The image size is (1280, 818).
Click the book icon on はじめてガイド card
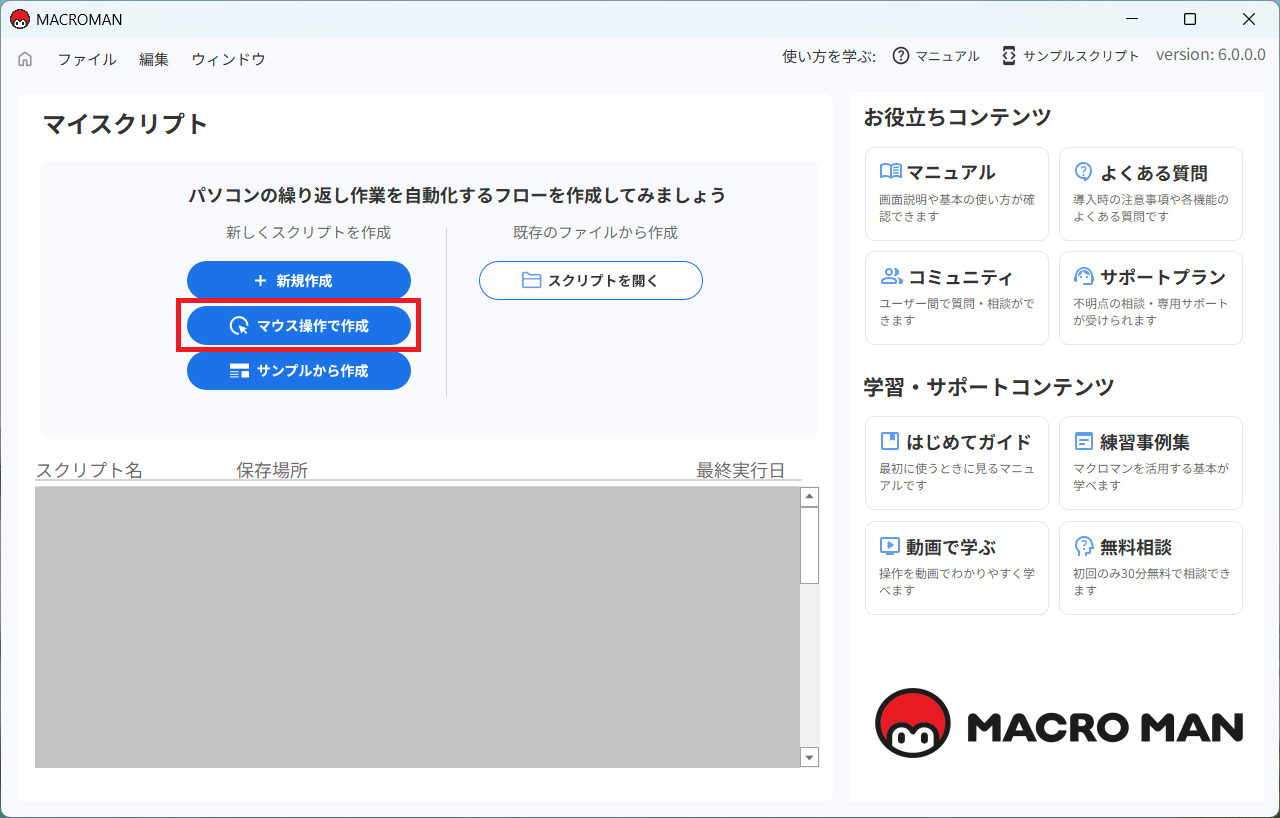point(889,441)
